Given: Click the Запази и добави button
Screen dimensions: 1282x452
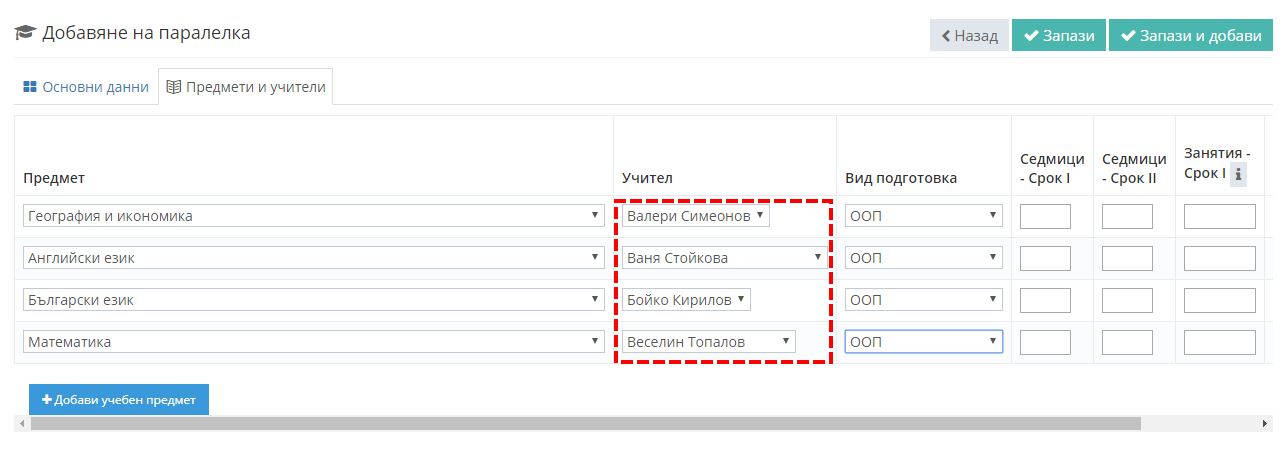Looking at the screenshot, I should point(1190,35).
